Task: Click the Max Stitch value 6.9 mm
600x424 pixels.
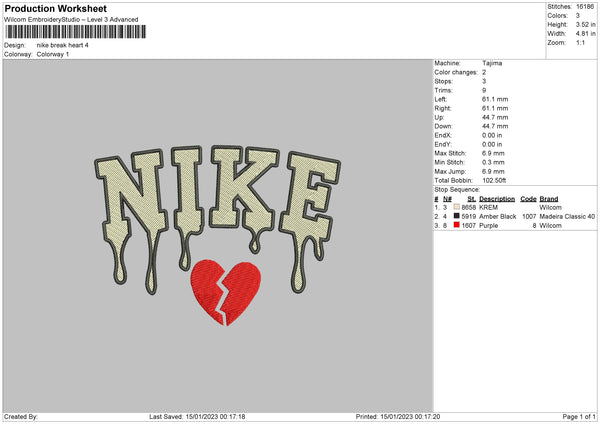Action: (x=493, y=153)
